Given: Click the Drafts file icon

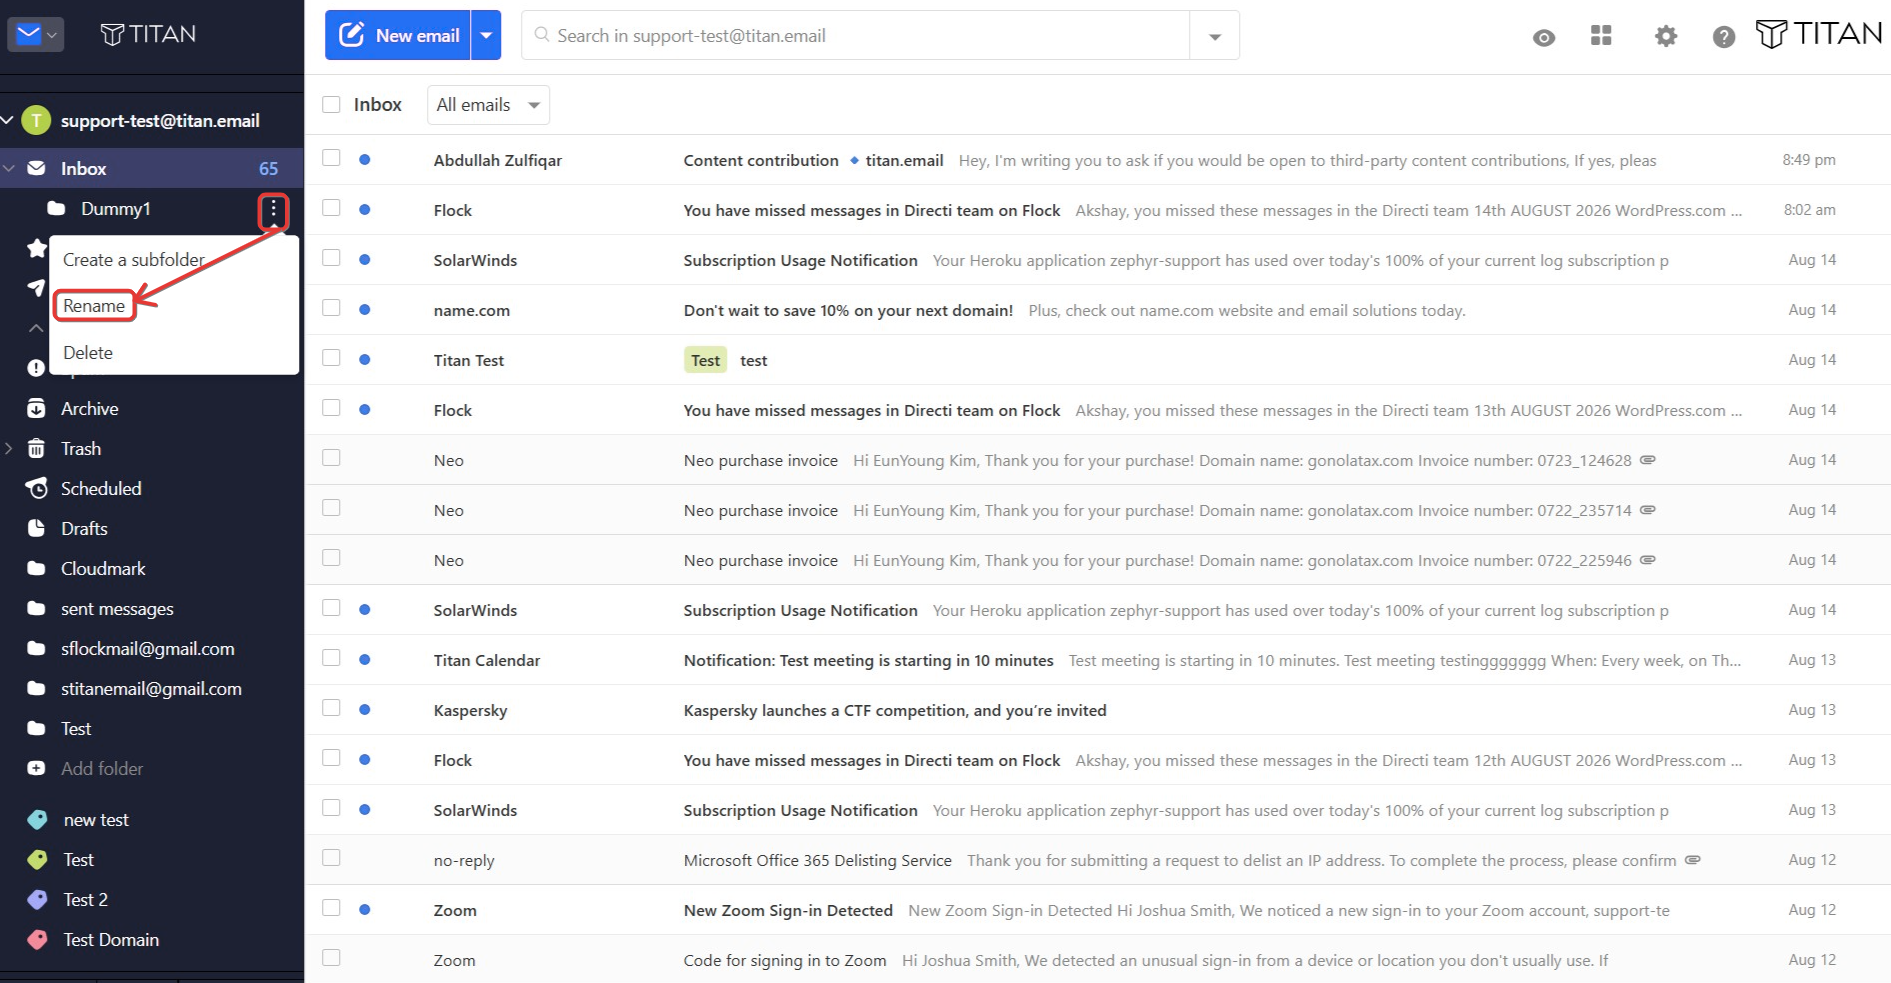Looking at the screenshot, I should [x=36, y=528].
